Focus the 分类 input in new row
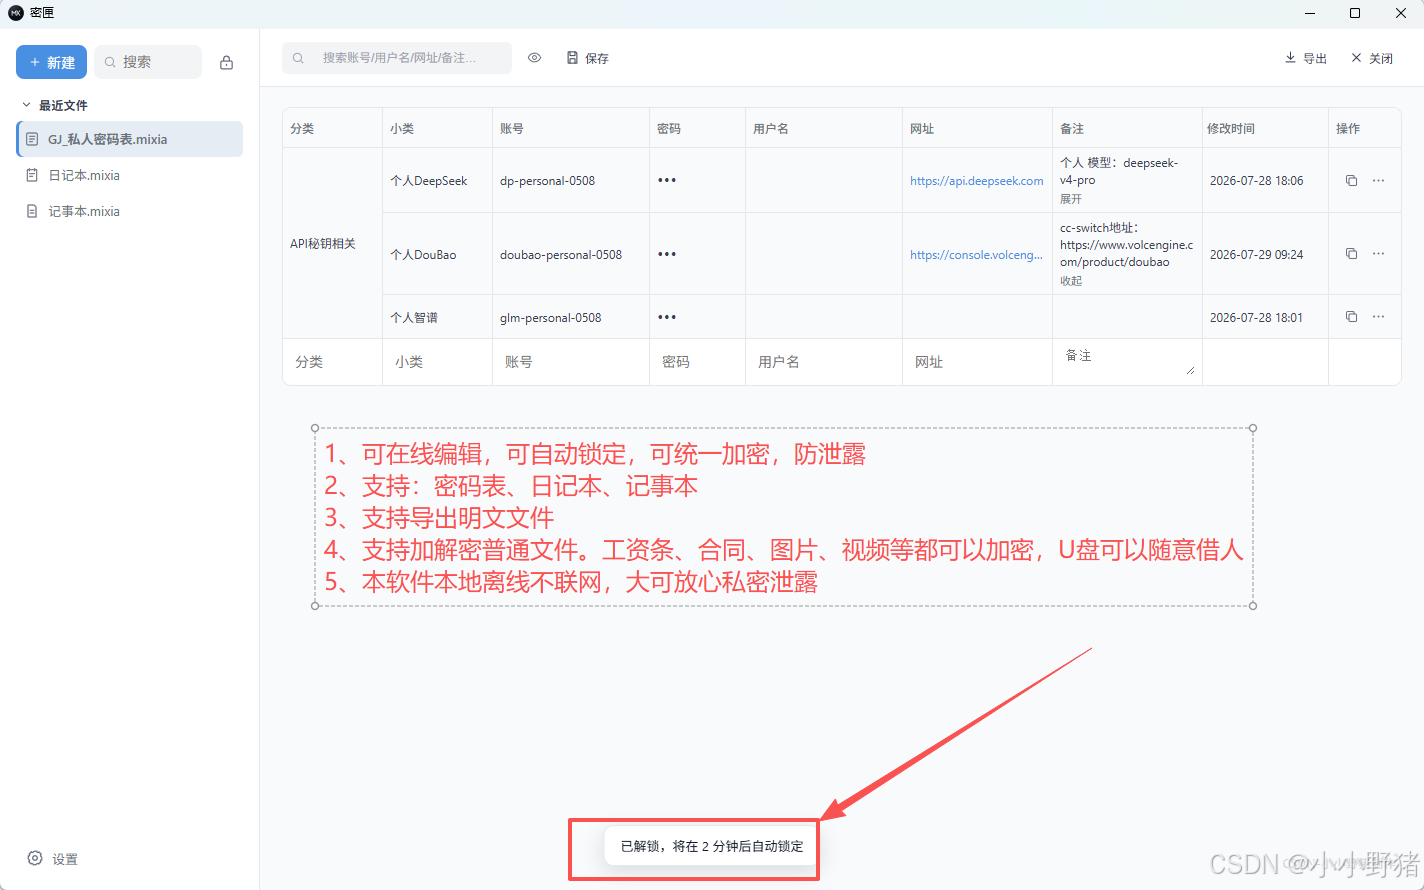 pos(333,362)
